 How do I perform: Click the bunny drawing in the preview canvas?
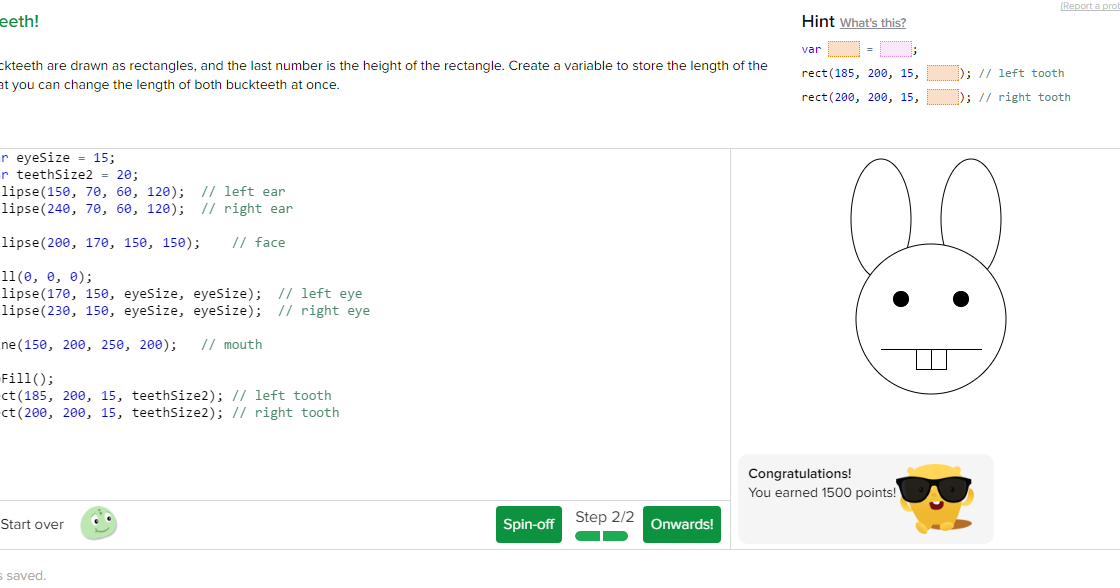(x=929, y=300)
